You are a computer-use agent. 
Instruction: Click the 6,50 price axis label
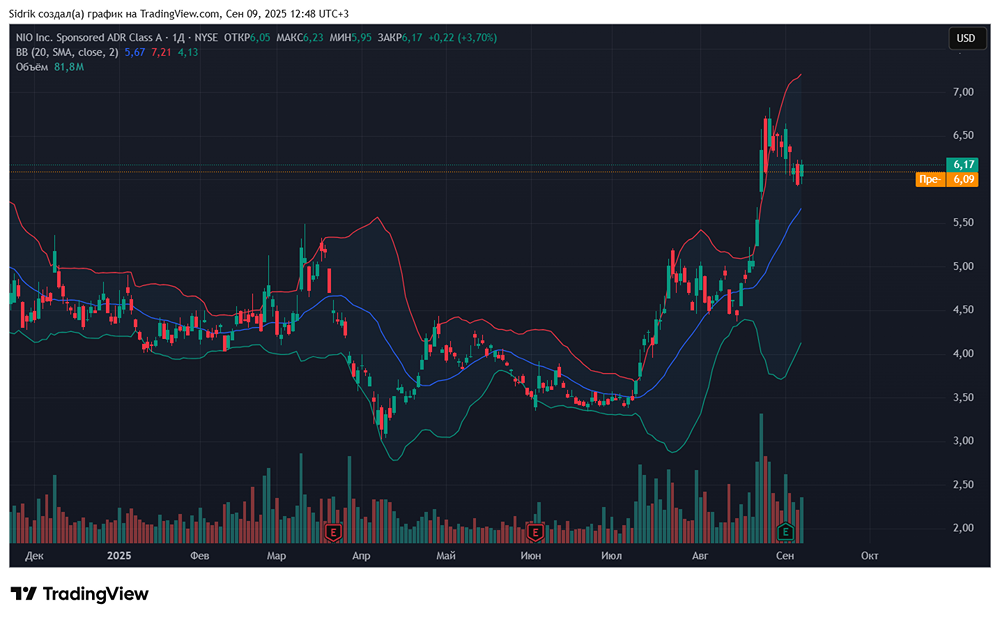coord(963,135)
